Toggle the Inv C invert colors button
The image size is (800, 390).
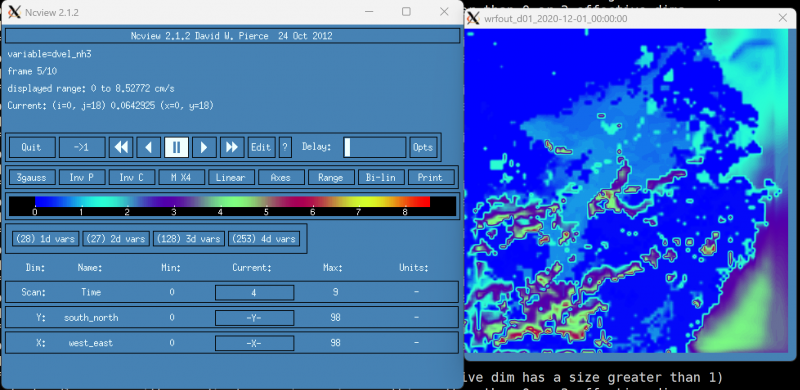click(132, 178)
